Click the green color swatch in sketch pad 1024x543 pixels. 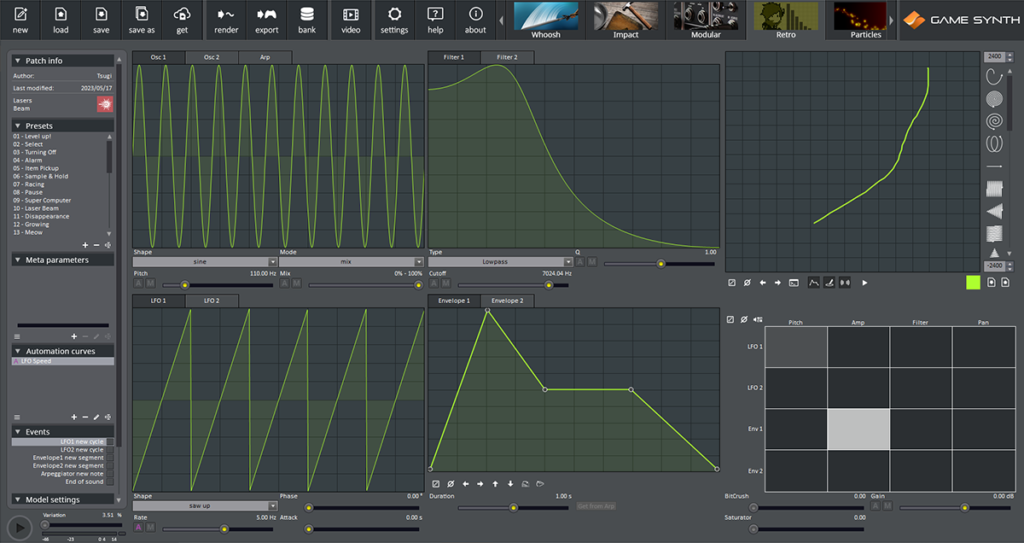click(973, 283)
